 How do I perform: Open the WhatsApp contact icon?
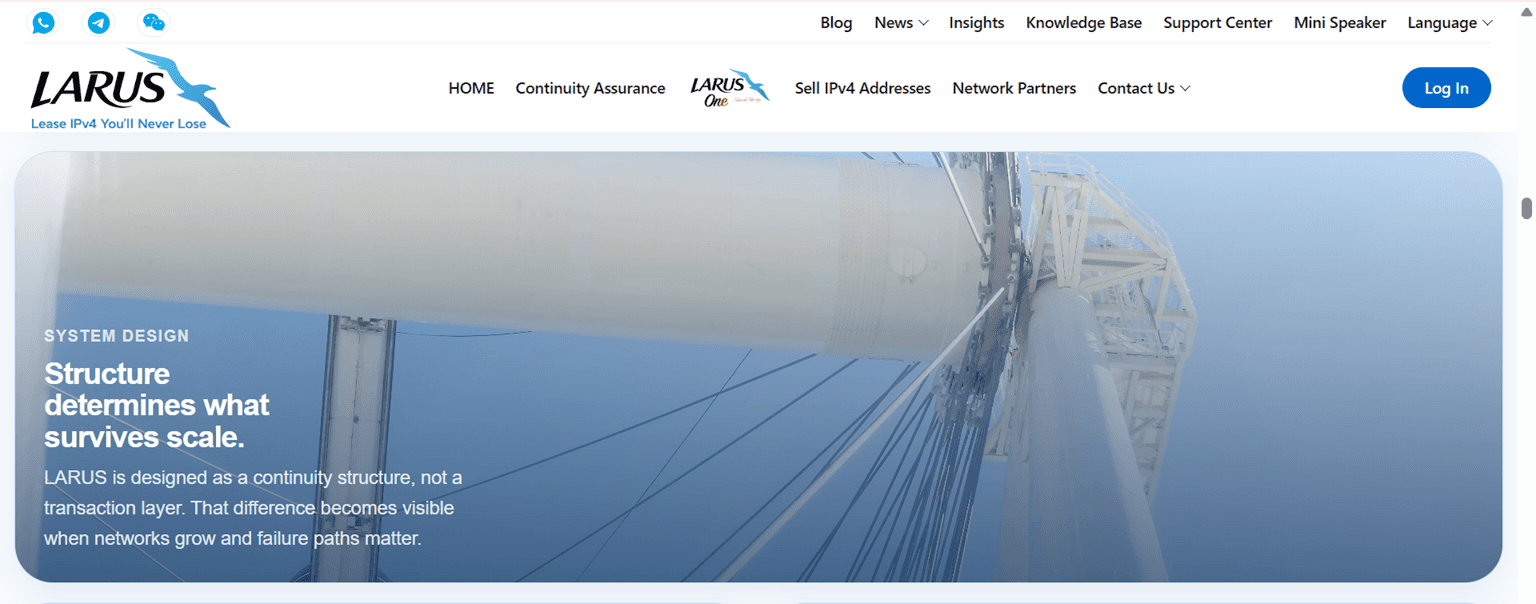click(43, 22)
